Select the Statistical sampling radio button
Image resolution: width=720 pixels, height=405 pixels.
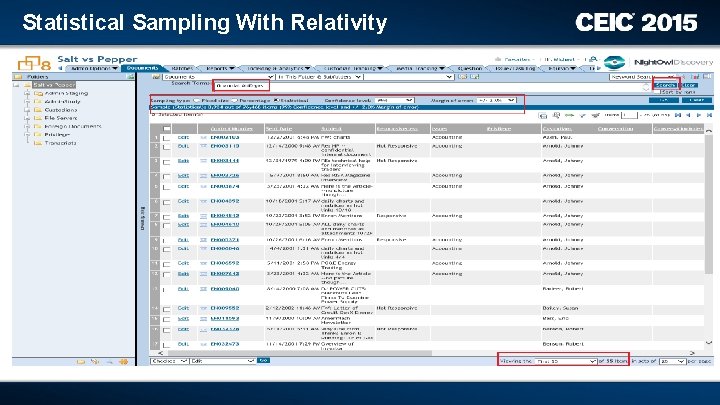276,100
